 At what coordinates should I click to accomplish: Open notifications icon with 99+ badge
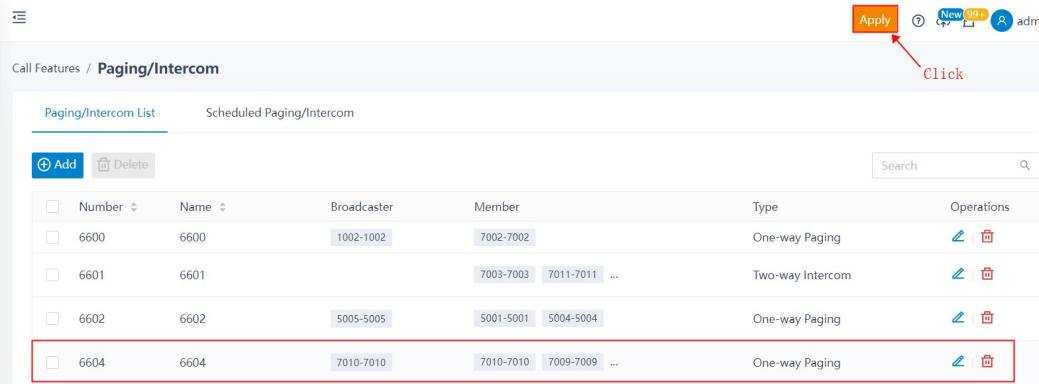[969, 21]
